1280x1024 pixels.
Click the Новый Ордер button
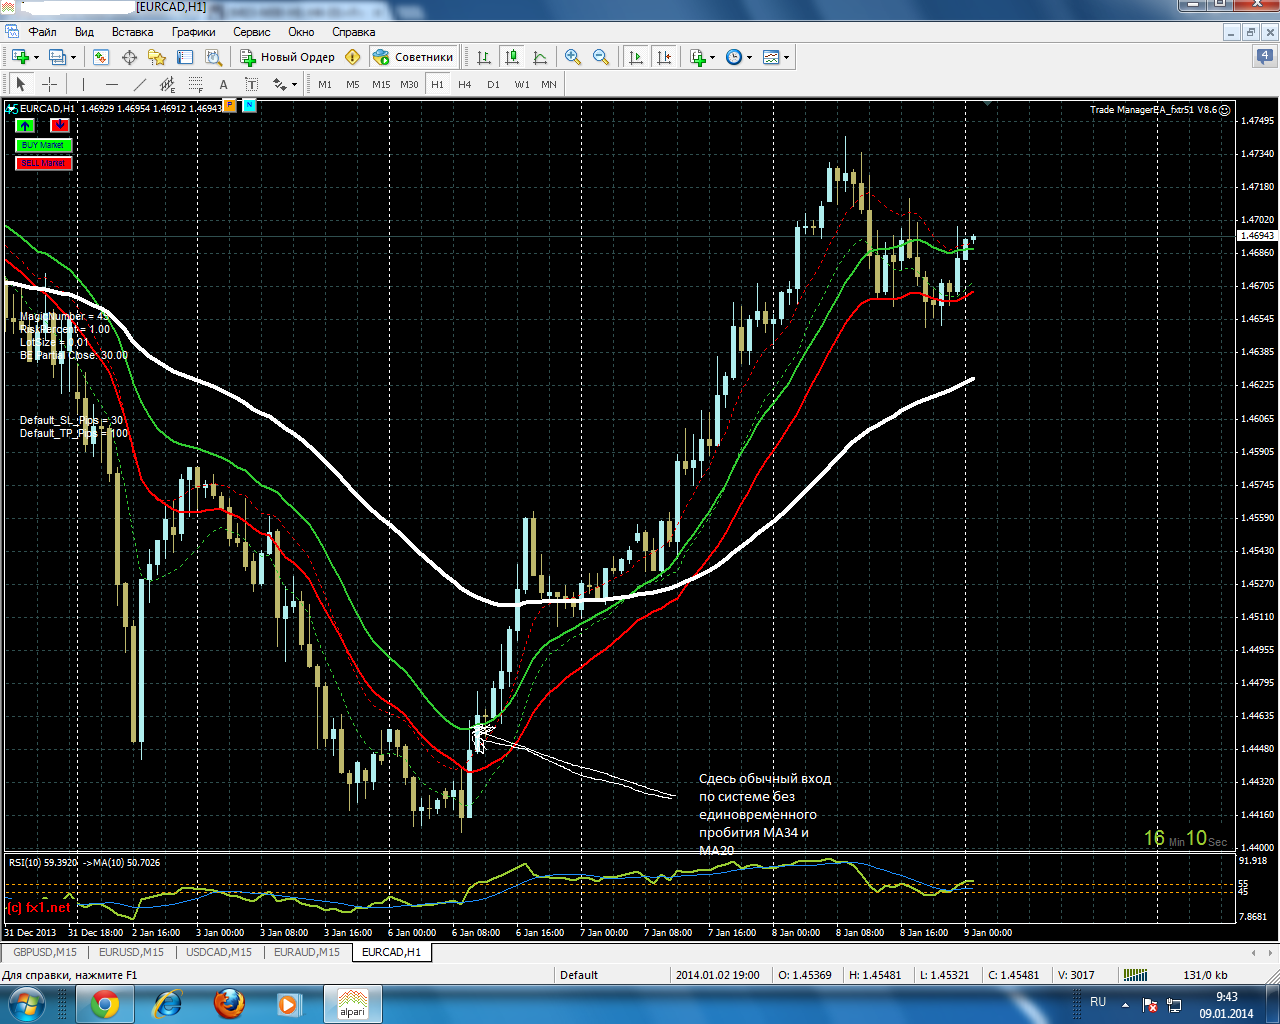tap(287, 57)
